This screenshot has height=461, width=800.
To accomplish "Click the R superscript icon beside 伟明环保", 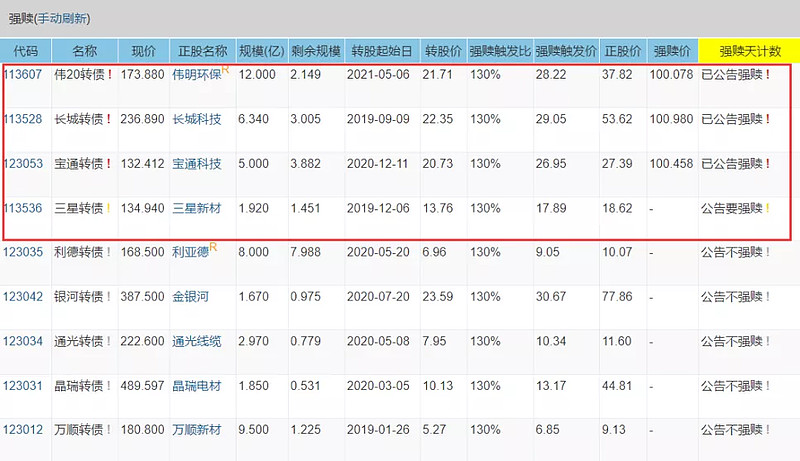I will pos(226,69).
